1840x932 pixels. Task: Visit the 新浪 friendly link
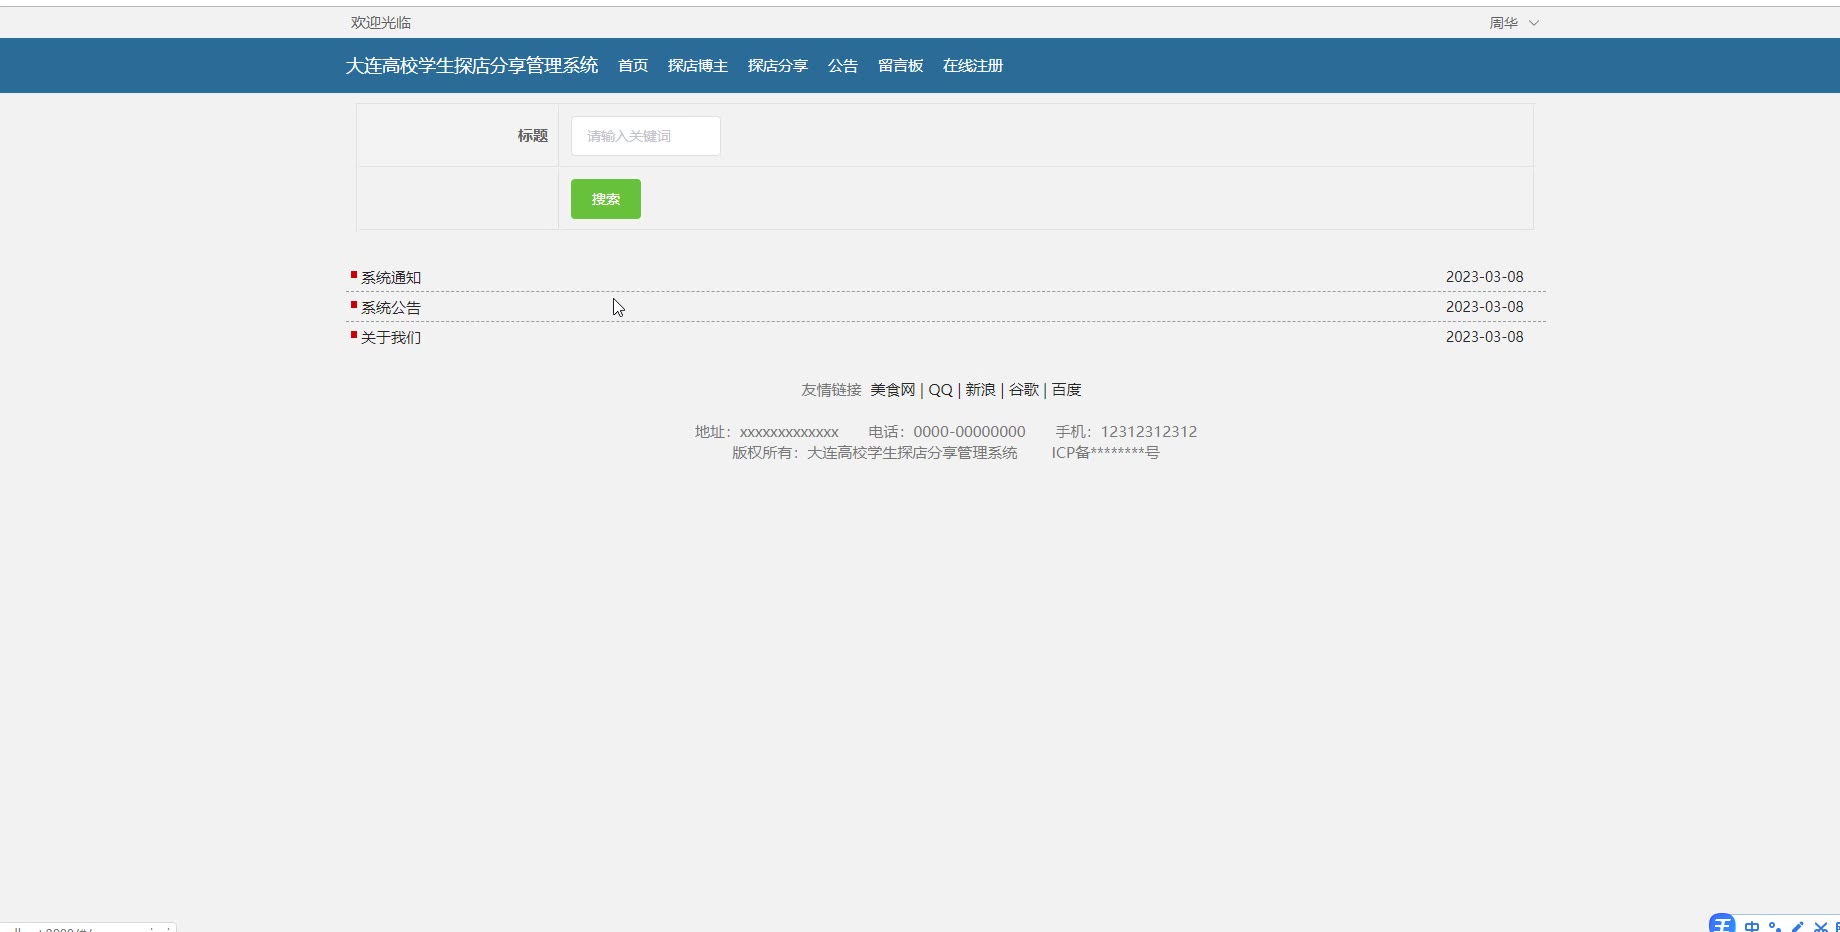tap(980, 390)
